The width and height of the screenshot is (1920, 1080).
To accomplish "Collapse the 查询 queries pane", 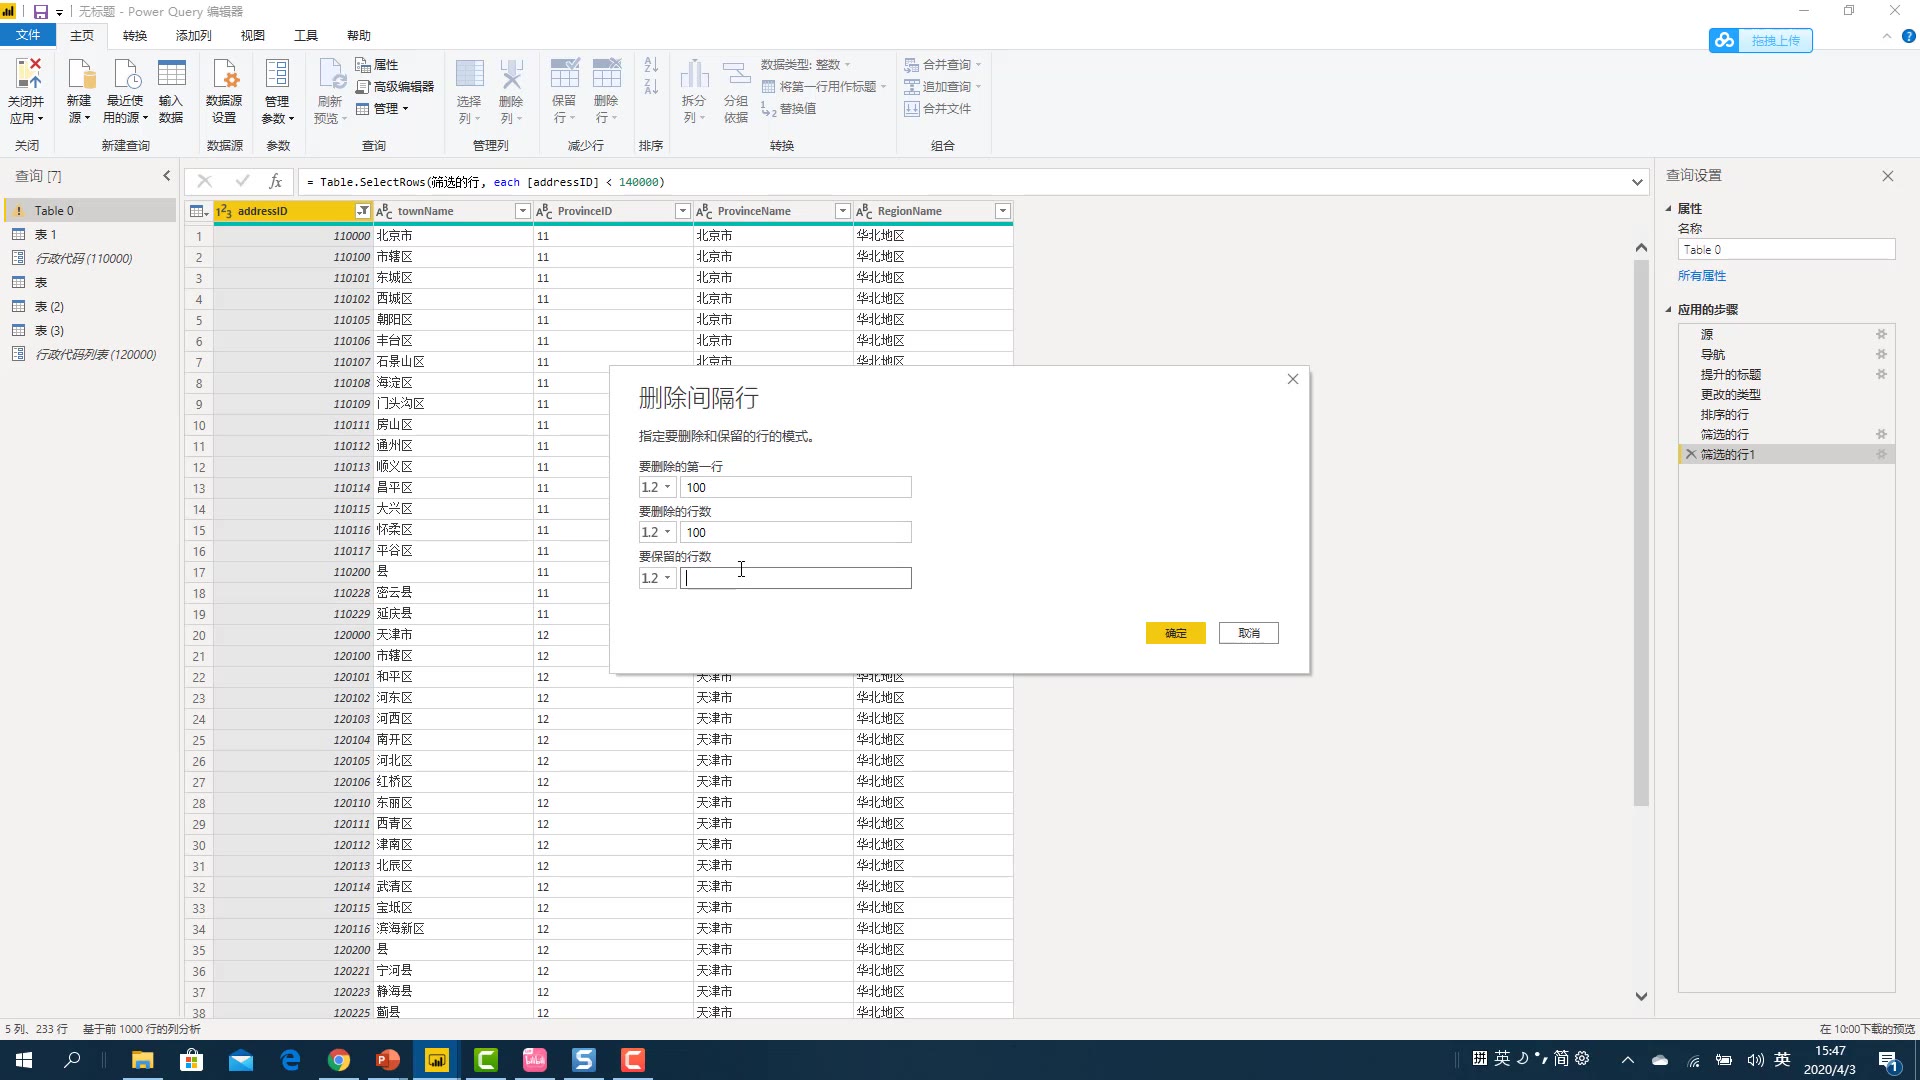I will pyautogui.click(x=167, y=176).
